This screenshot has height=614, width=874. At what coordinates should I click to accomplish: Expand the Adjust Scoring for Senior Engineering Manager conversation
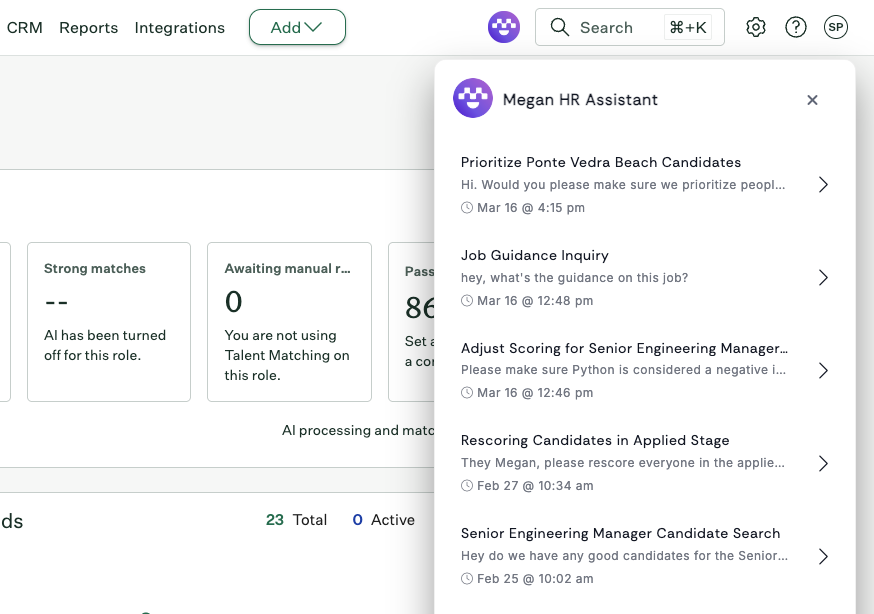click(x=823, y=370)
